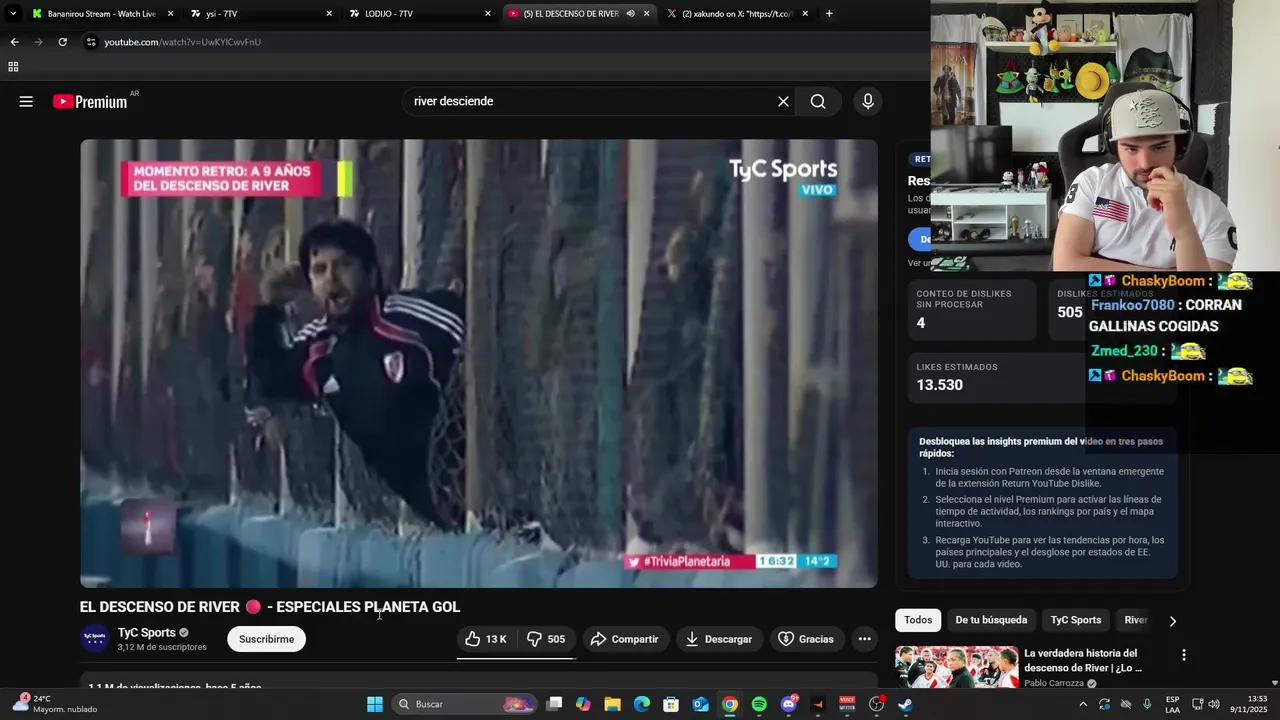Start voice search with the microphone icon
Viewport: 1280px width, 720px height.
868,101
